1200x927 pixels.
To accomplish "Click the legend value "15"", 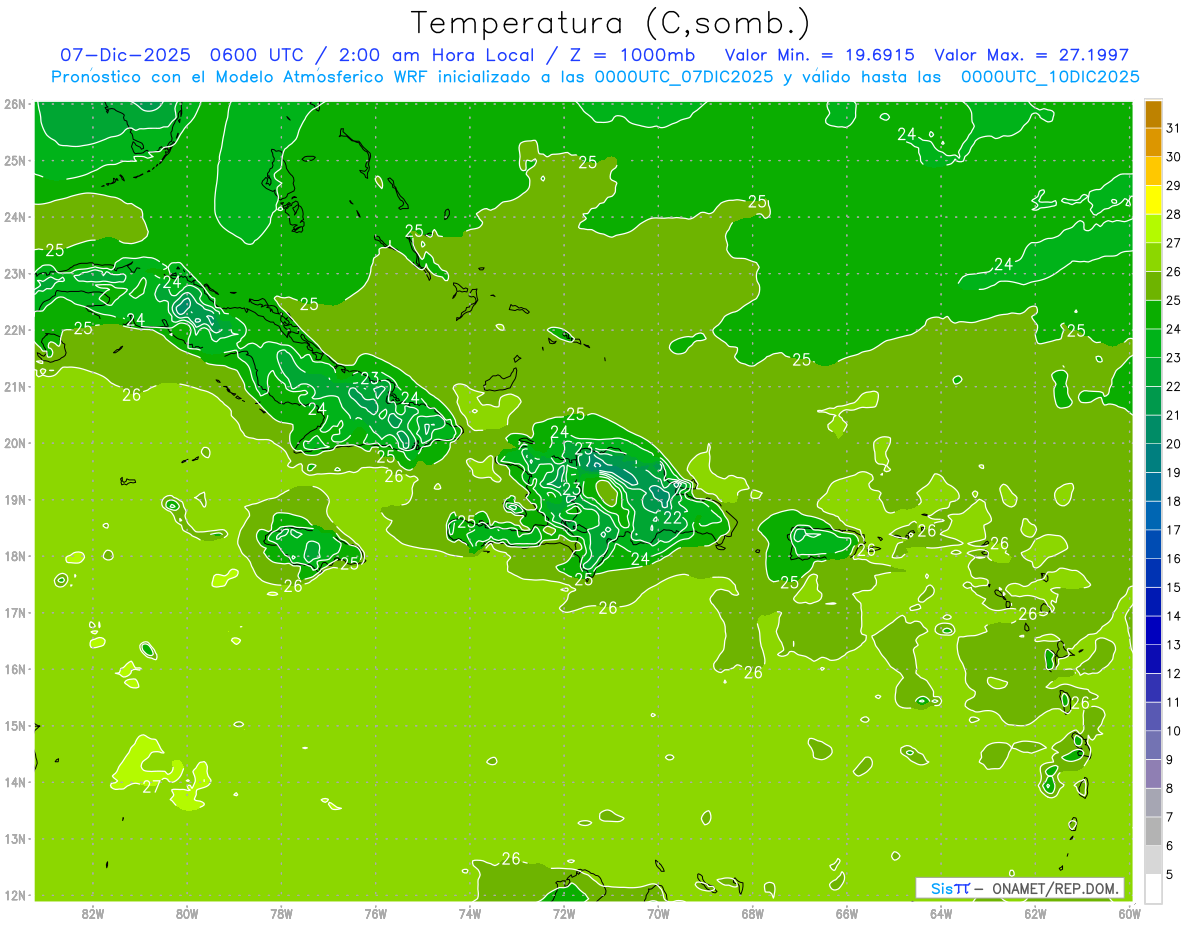I will pos(1173,587).
